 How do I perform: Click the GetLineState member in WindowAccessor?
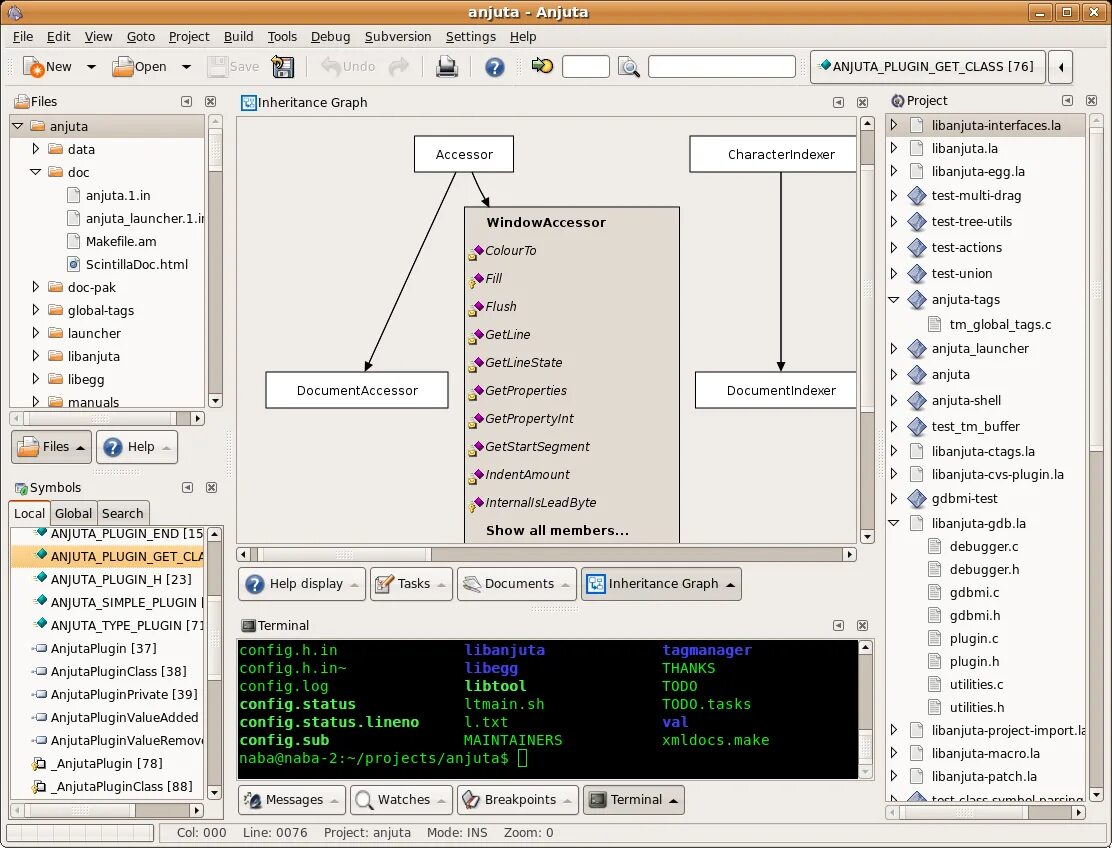point(523,362)
